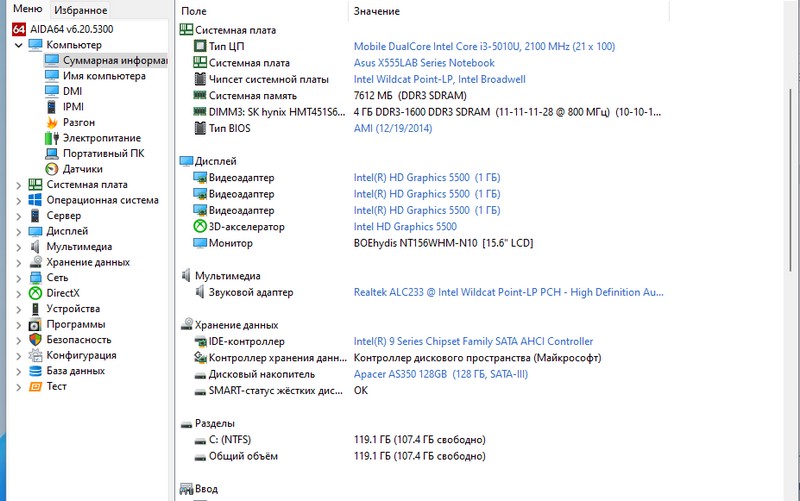Expand the Системная плата tree node
Screen dimensions: 800x501
(18, 185)
